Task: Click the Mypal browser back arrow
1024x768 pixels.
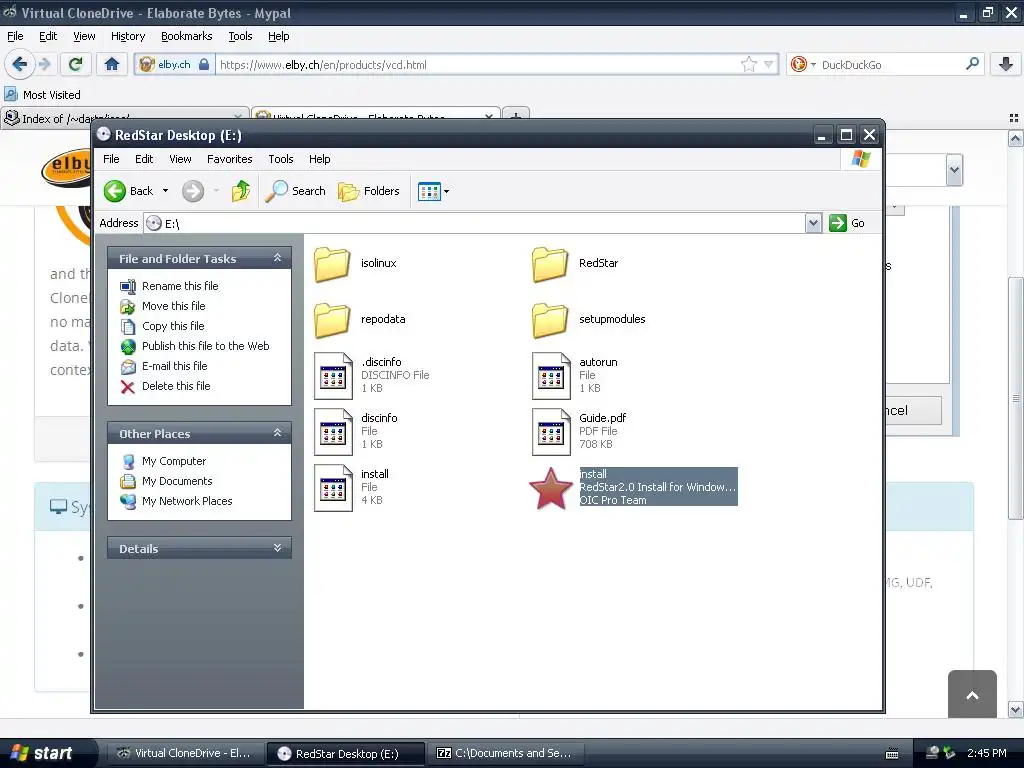Action: pos(20,64)
